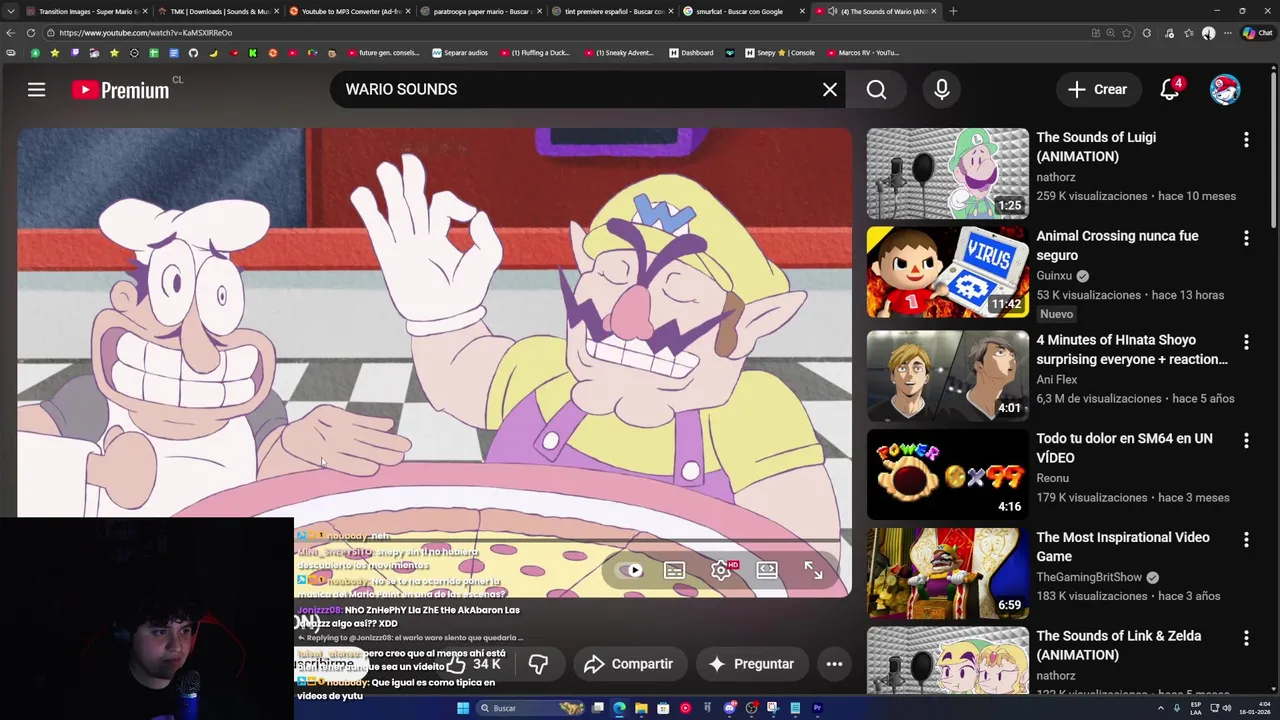Open options for the Hinata Shoyo video
Screen dimensions: 1280x720
(1246, 343)
